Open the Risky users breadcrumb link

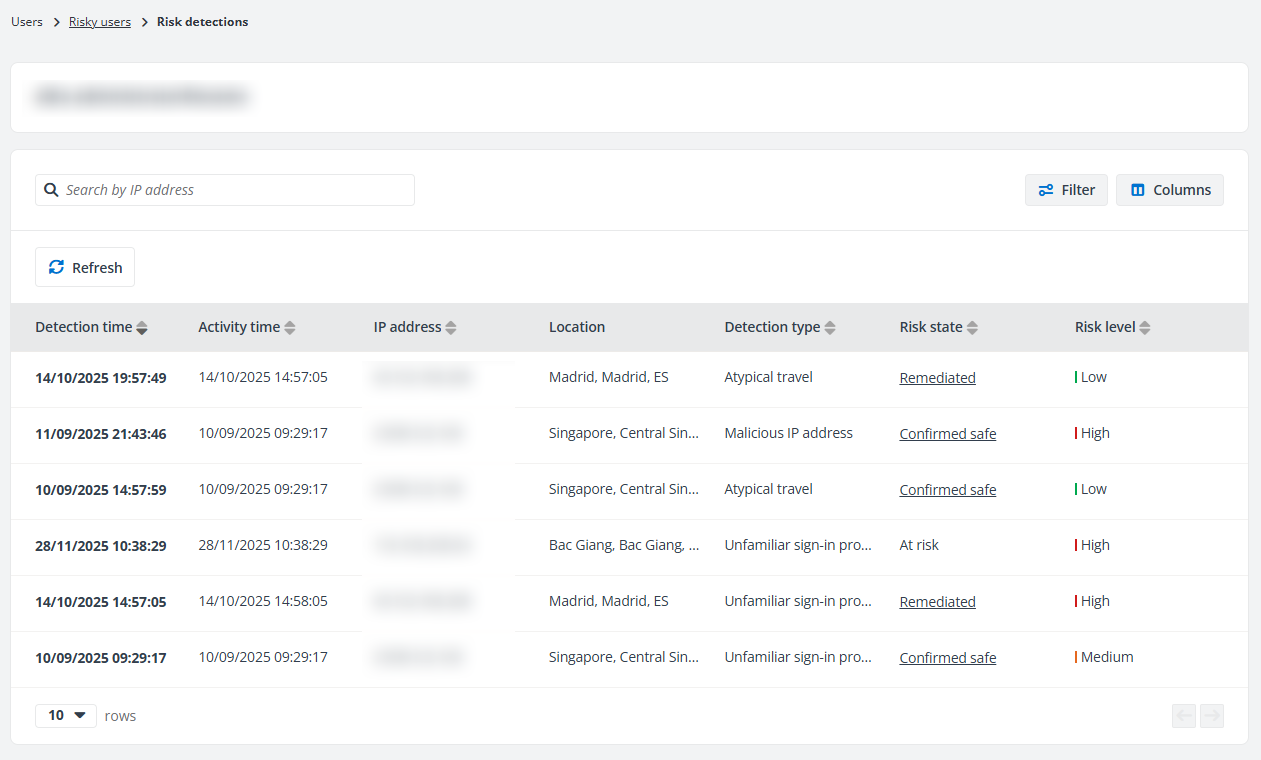point(100,21)
